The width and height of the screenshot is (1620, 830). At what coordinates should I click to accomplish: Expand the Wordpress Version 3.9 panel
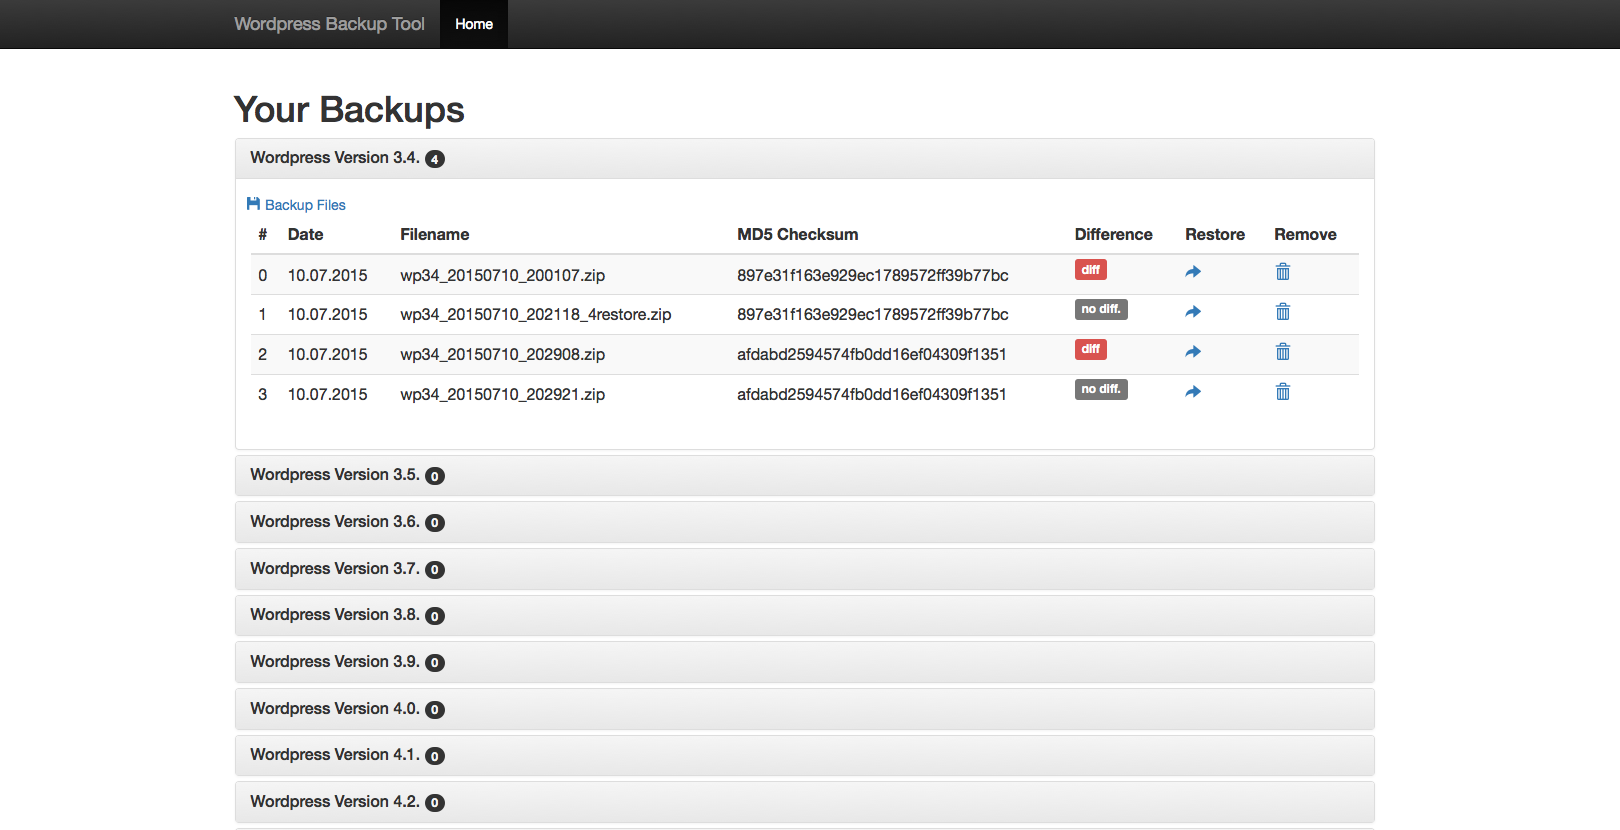coord(805,662)
